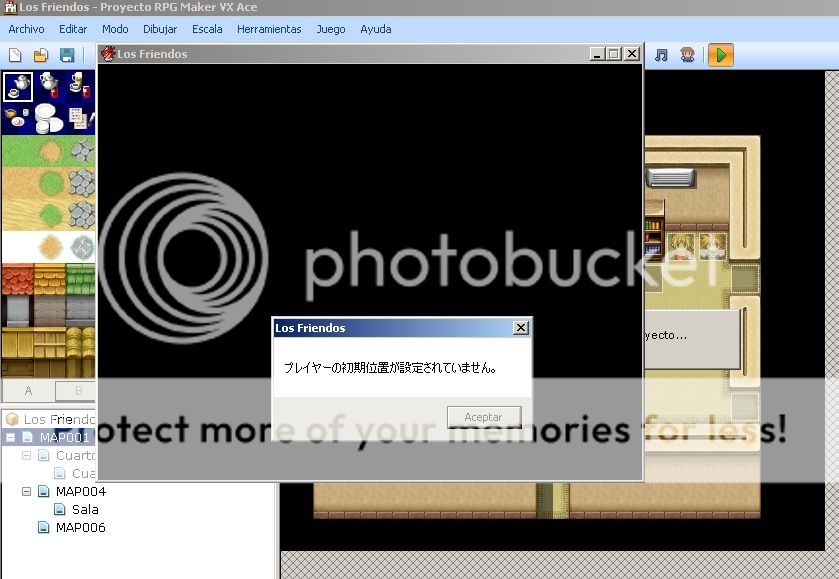The width and height of the screenshot is (839, 579).
Task: Select the teapot and cup tile
Action: pyautogui.click(x=17, y=87)
